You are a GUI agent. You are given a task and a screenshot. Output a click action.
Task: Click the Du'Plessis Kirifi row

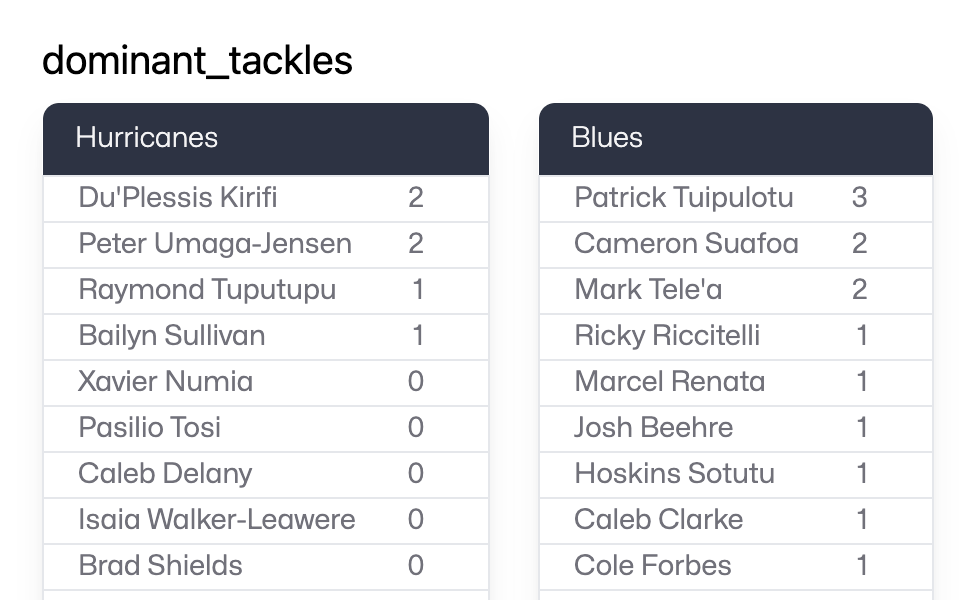(x=178, y=198)
